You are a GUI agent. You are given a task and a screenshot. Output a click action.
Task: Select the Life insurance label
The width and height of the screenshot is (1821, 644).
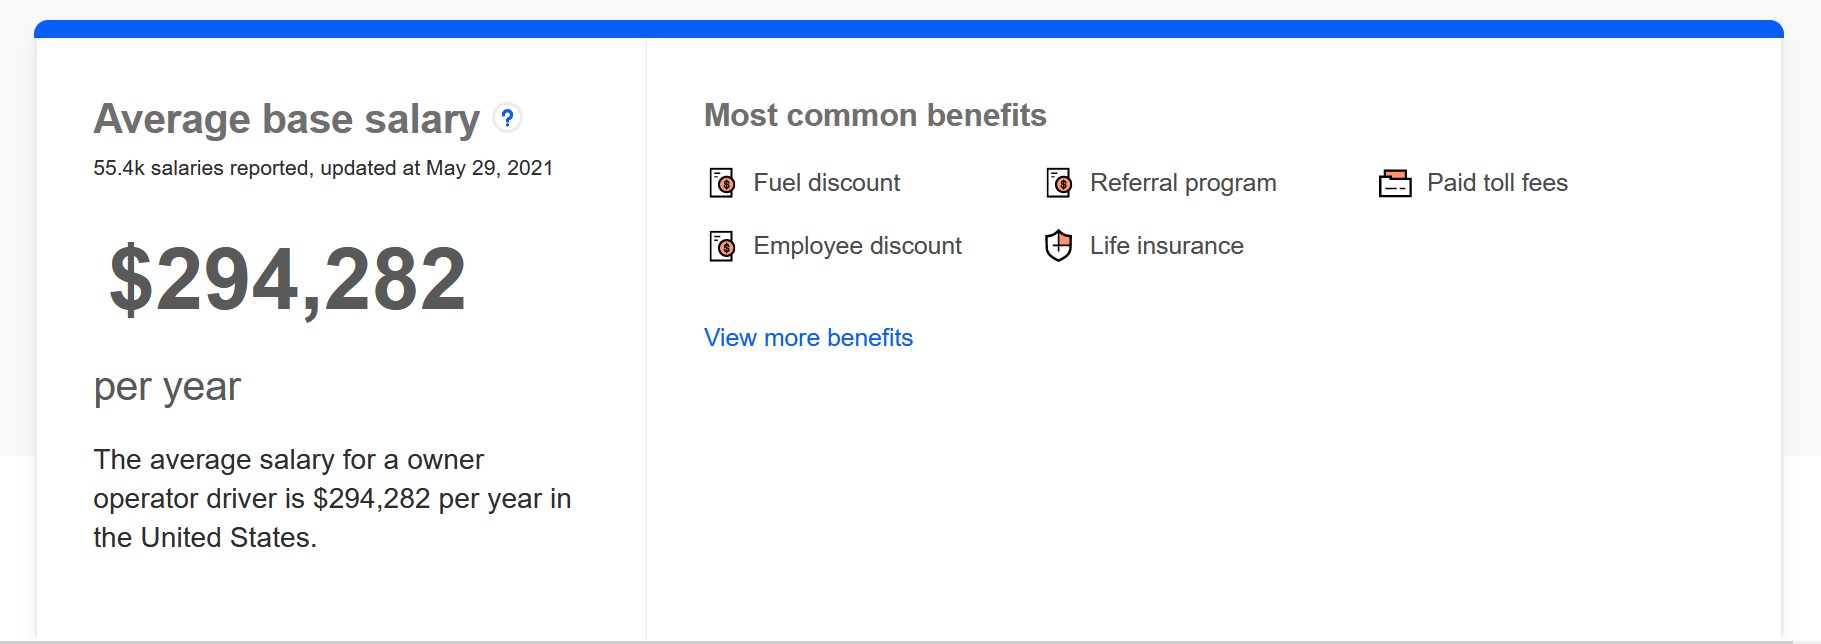(x=1166, y=246)
